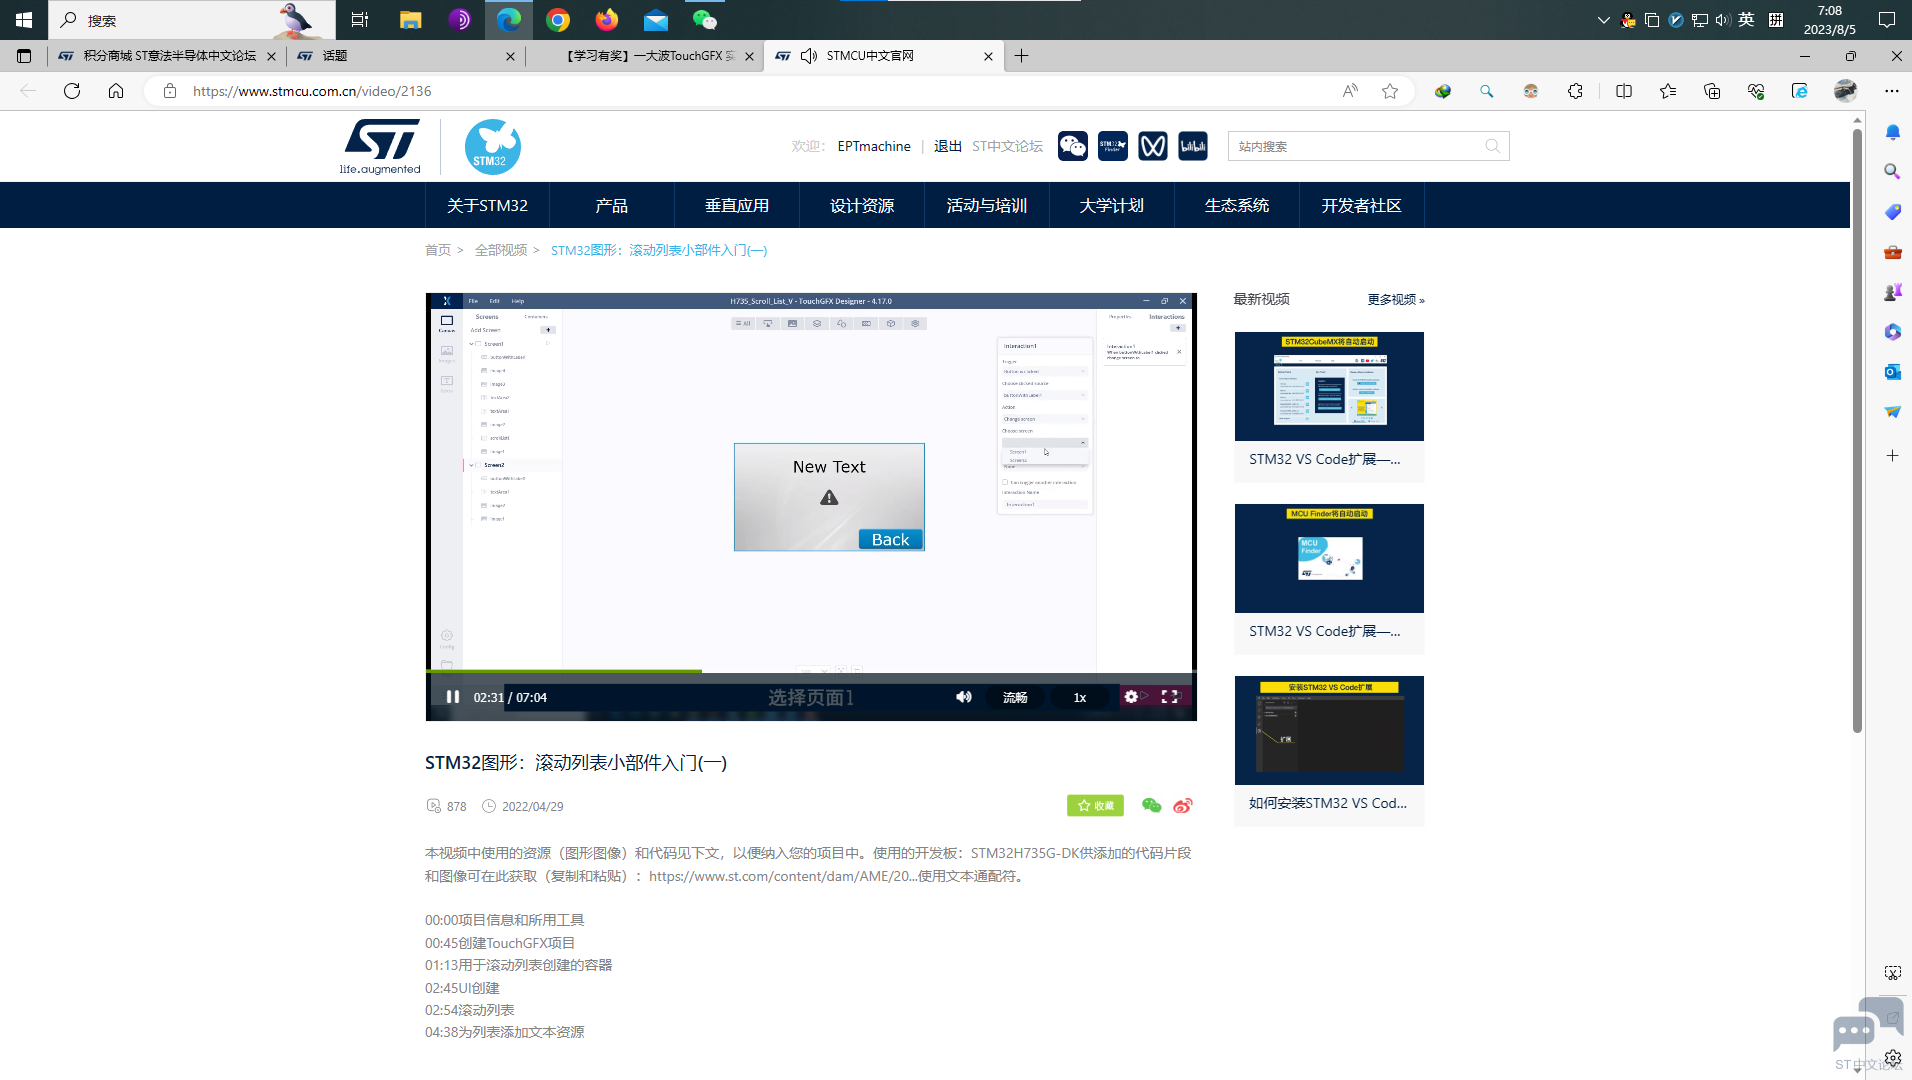The image size is (1912, 1080).
Task: Click the page vertical scrollbar
Action: pos(1857,430)
